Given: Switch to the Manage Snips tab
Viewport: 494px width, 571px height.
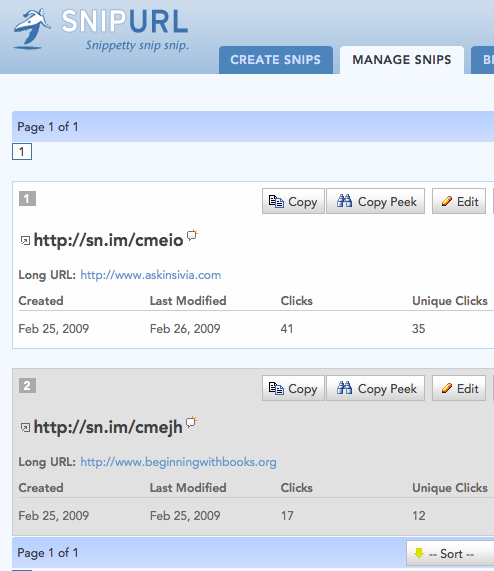Looking at the screenshot, I should point(402,60).
